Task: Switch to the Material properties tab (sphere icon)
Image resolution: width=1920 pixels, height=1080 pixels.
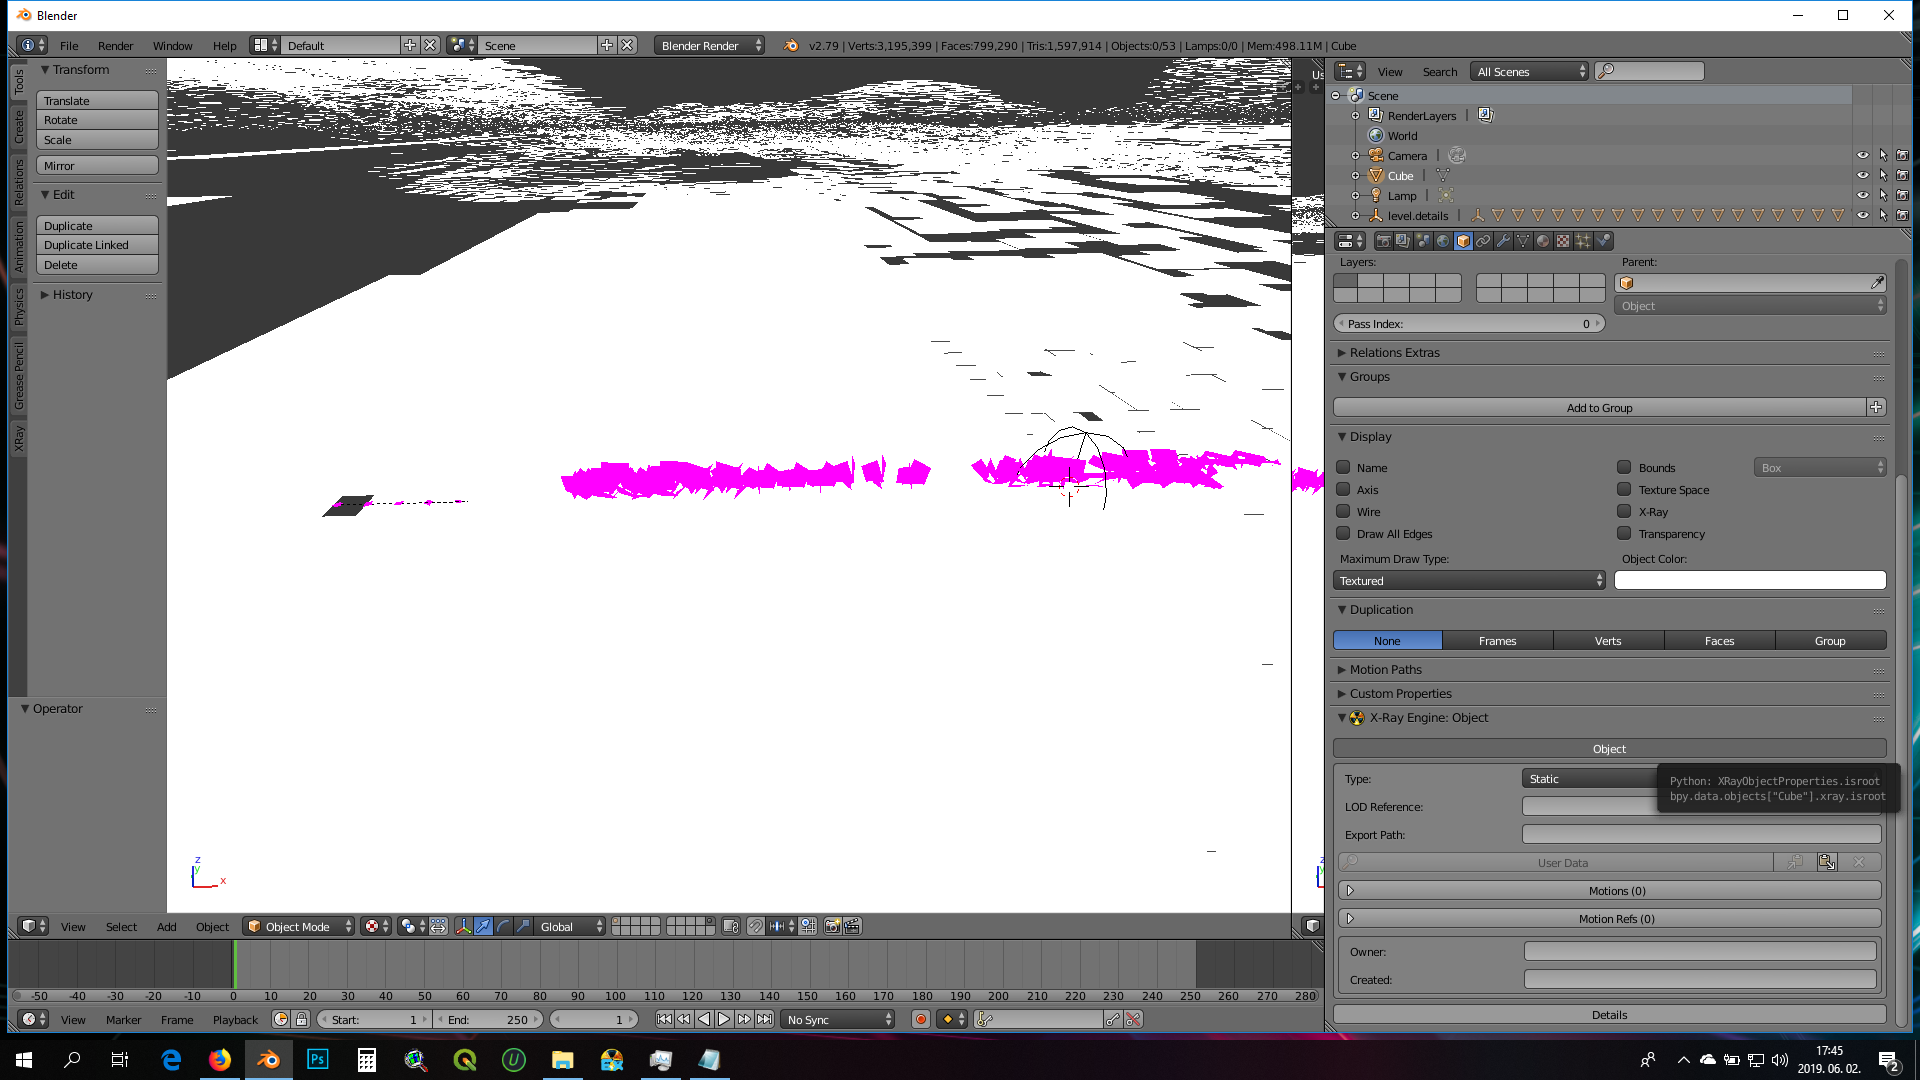Action: pos(1542,241)
